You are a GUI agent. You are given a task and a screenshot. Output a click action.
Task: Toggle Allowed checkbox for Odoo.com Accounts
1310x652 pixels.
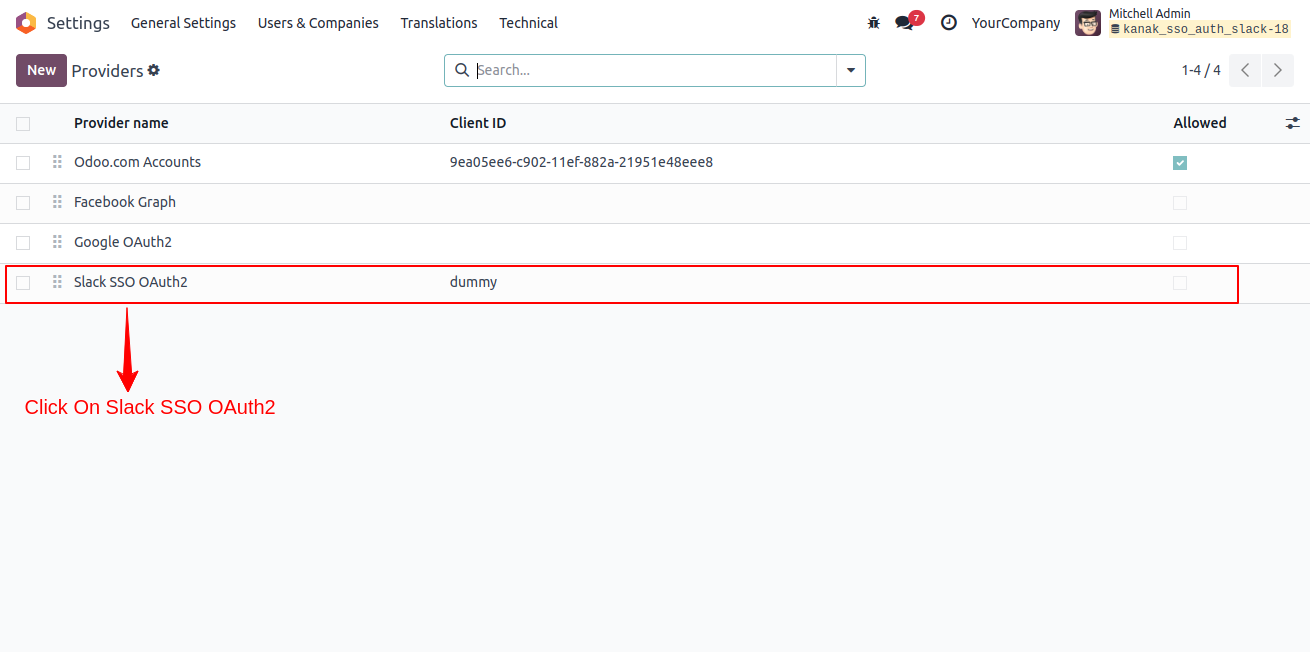[1180, 163]
